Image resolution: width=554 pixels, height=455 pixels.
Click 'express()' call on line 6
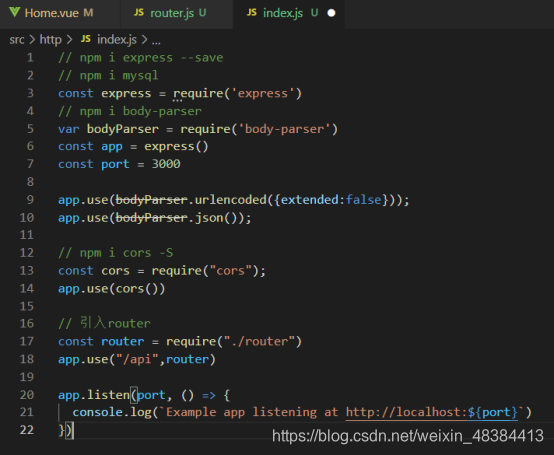[x=176, y=147]
